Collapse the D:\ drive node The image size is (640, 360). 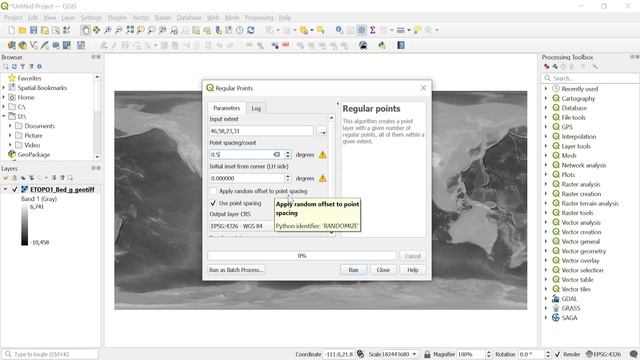(x=4, y=116)
